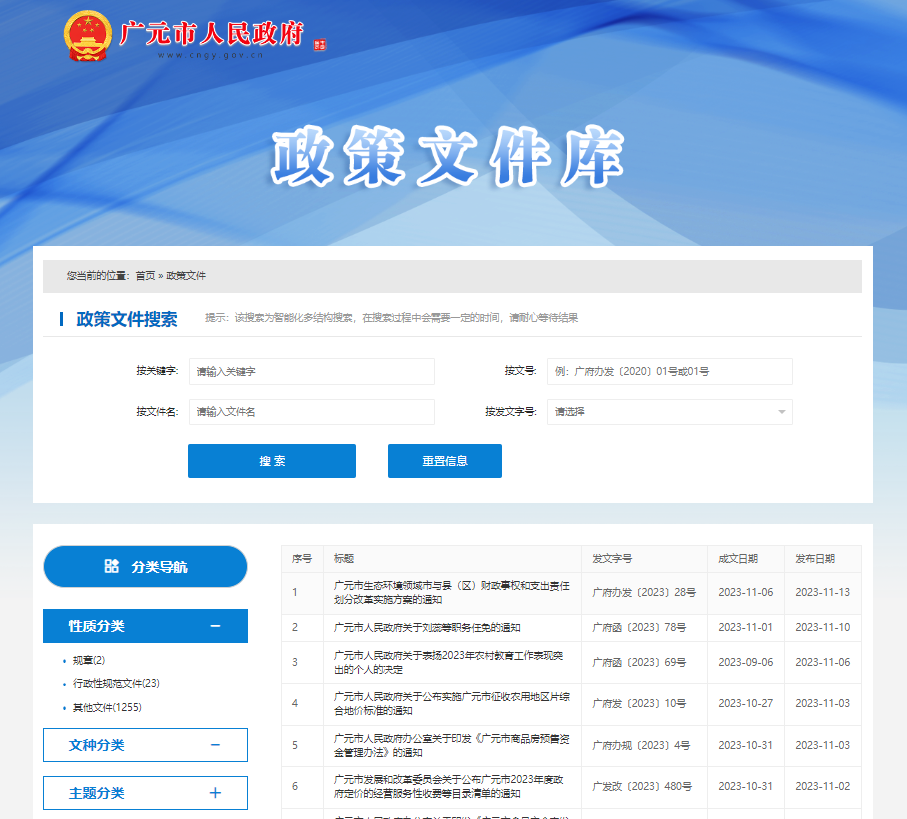This screenshot has height=819, width=907.
Task: Select the 按文件名 file name input
Action: [x=311, y=412]
